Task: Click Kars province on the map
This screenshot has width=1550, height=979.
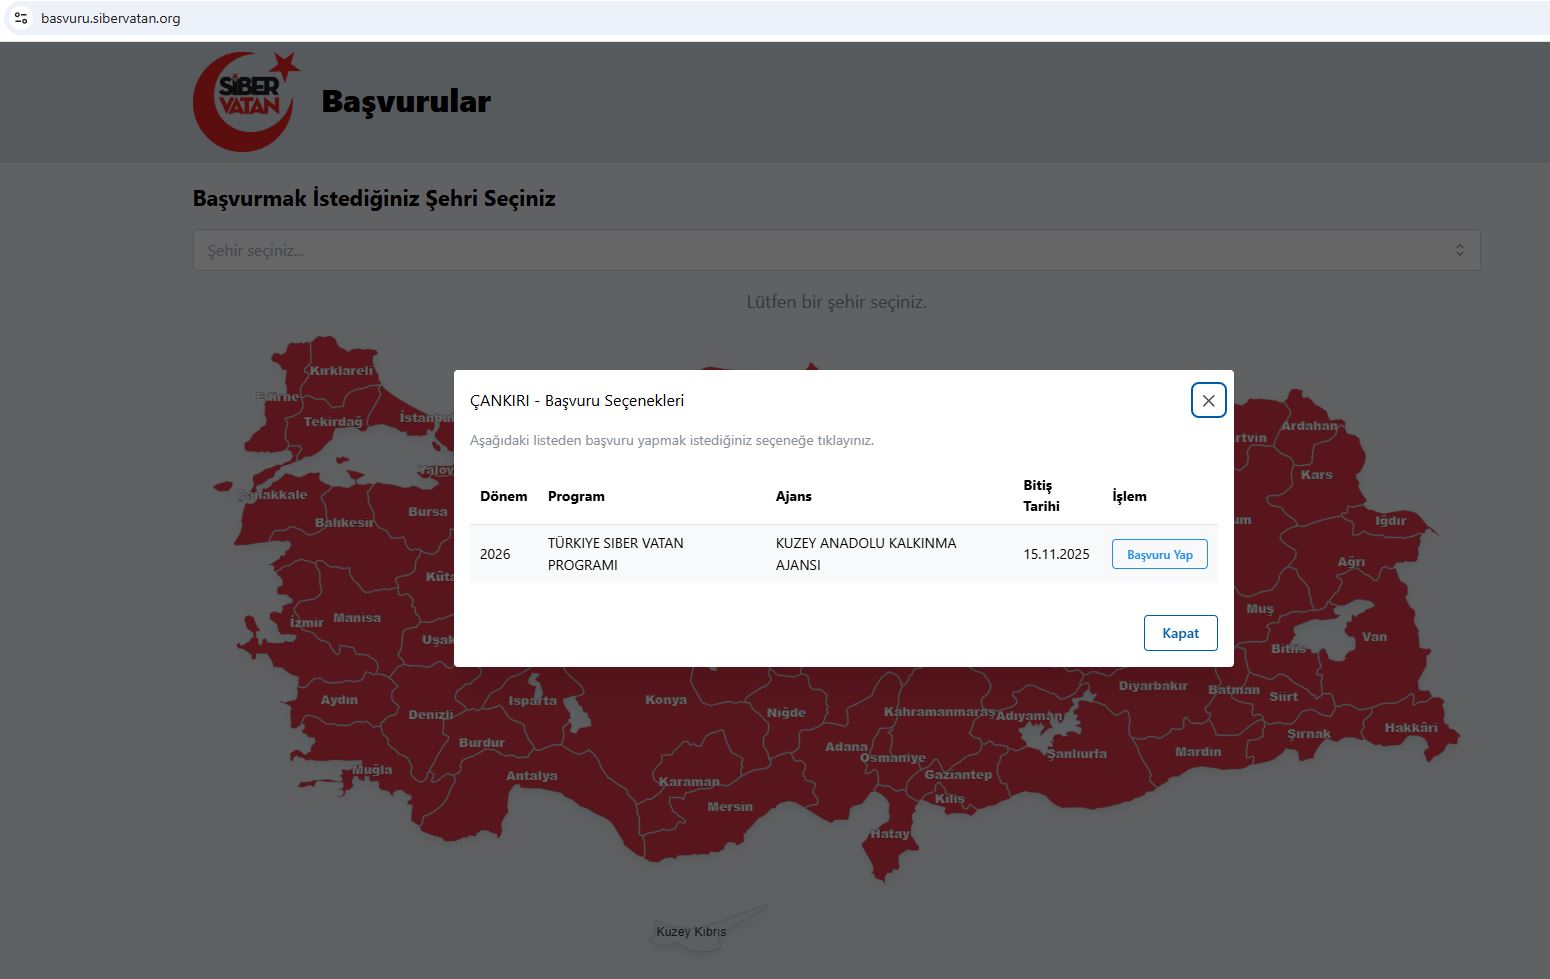Action: pyautogui.click(x=1316, y=475)
